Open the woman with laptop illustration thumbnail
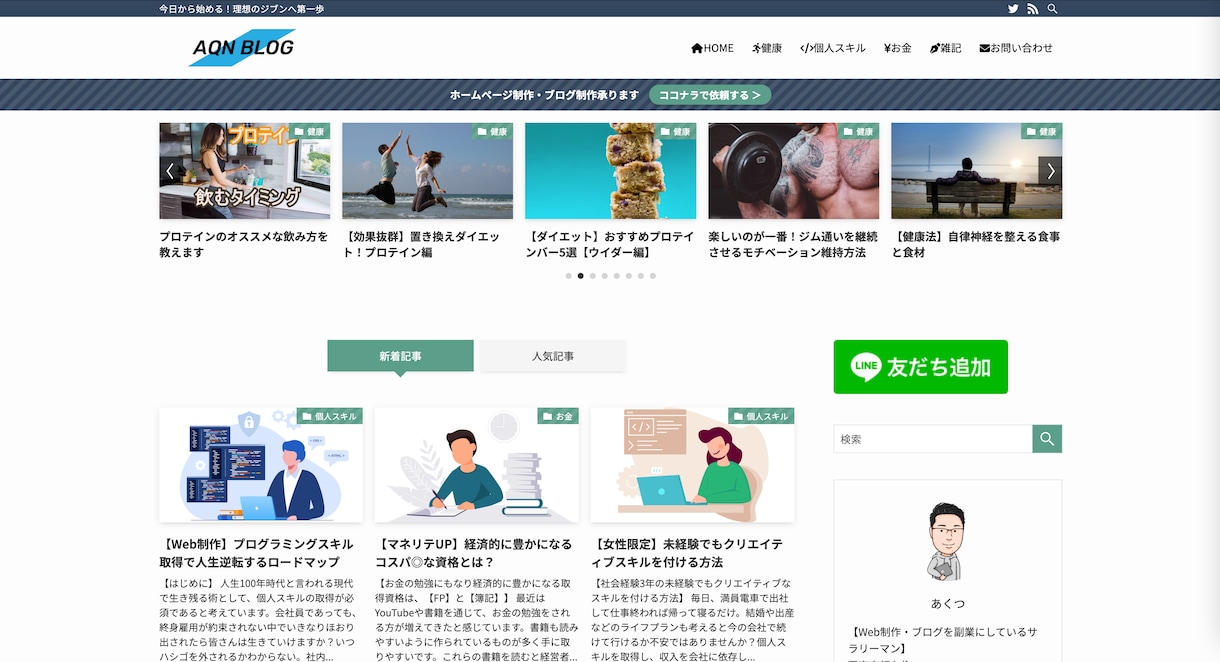The image size is (1220, 662). 692,465
